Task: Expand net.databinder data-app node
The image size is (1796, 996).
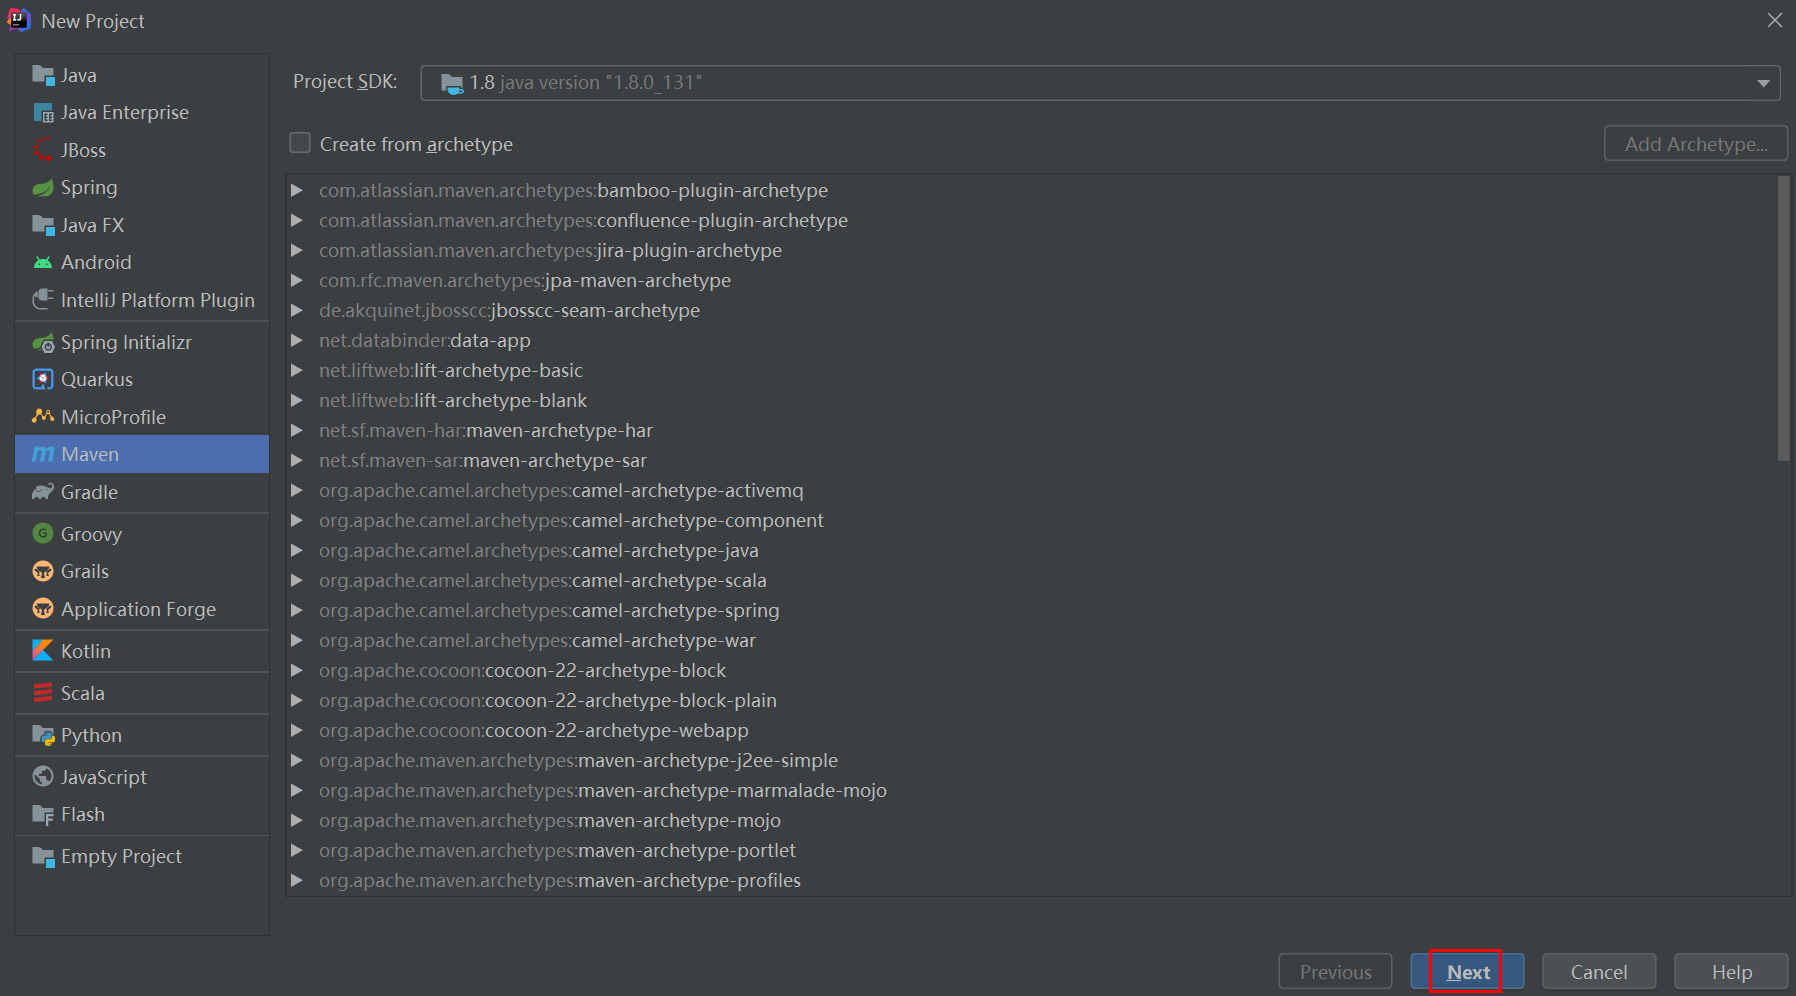Action: tap(297, 340)
